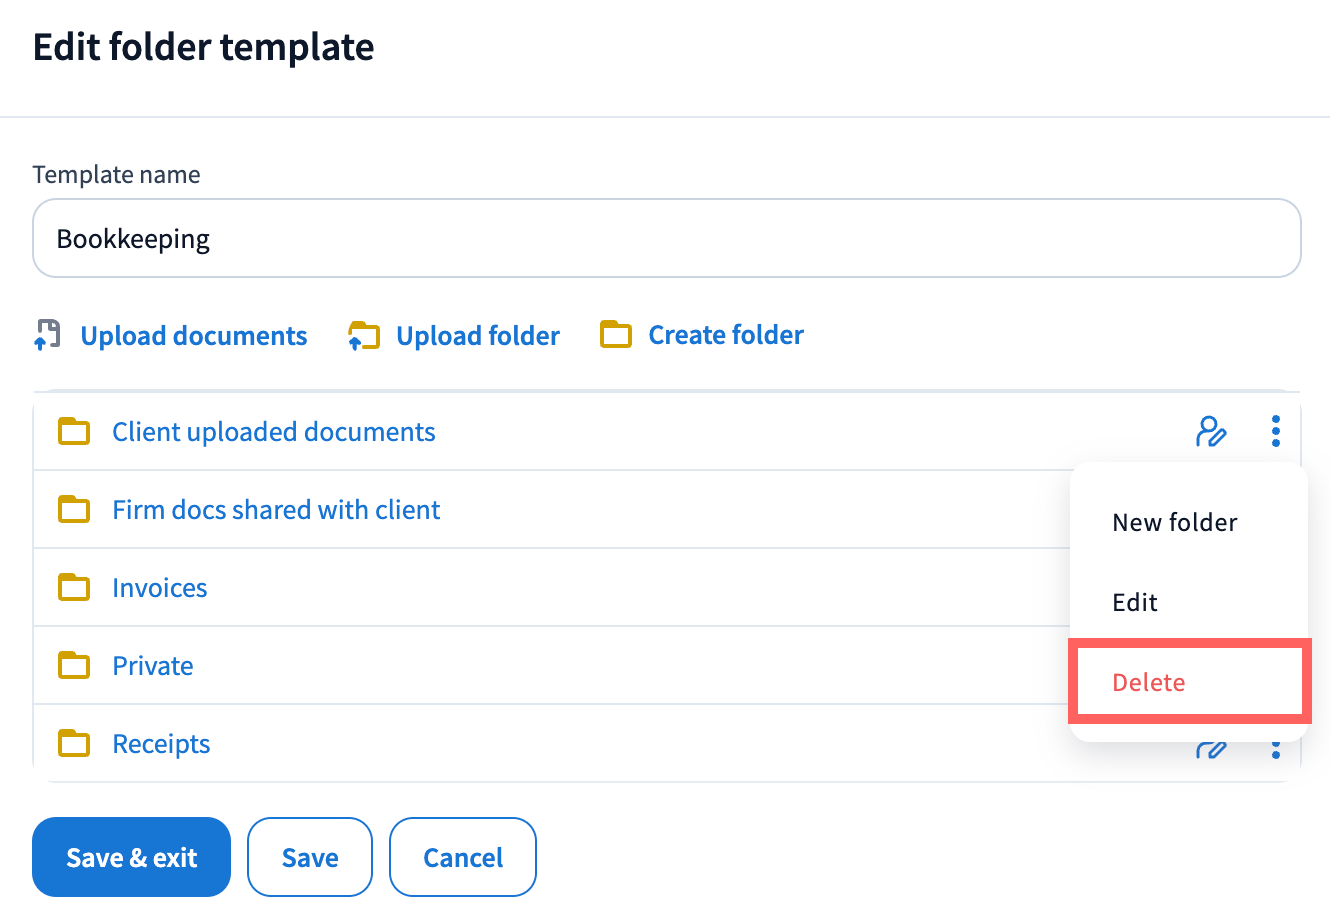Open three-dot menu on Receipts row
Image resolution: width=1330 pixels, height=920 pixels.
point(1275,749)
